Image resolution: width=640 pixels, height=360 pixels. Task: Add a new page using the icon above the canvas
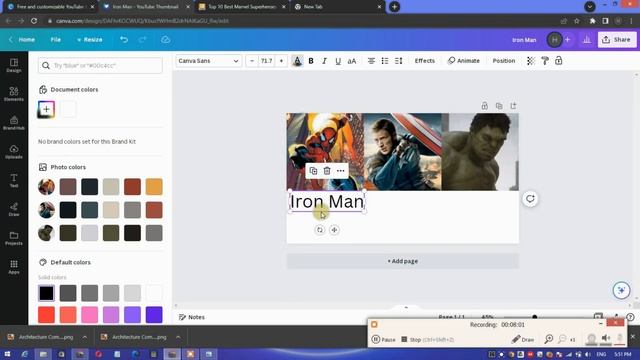click(x=513, y=106)
